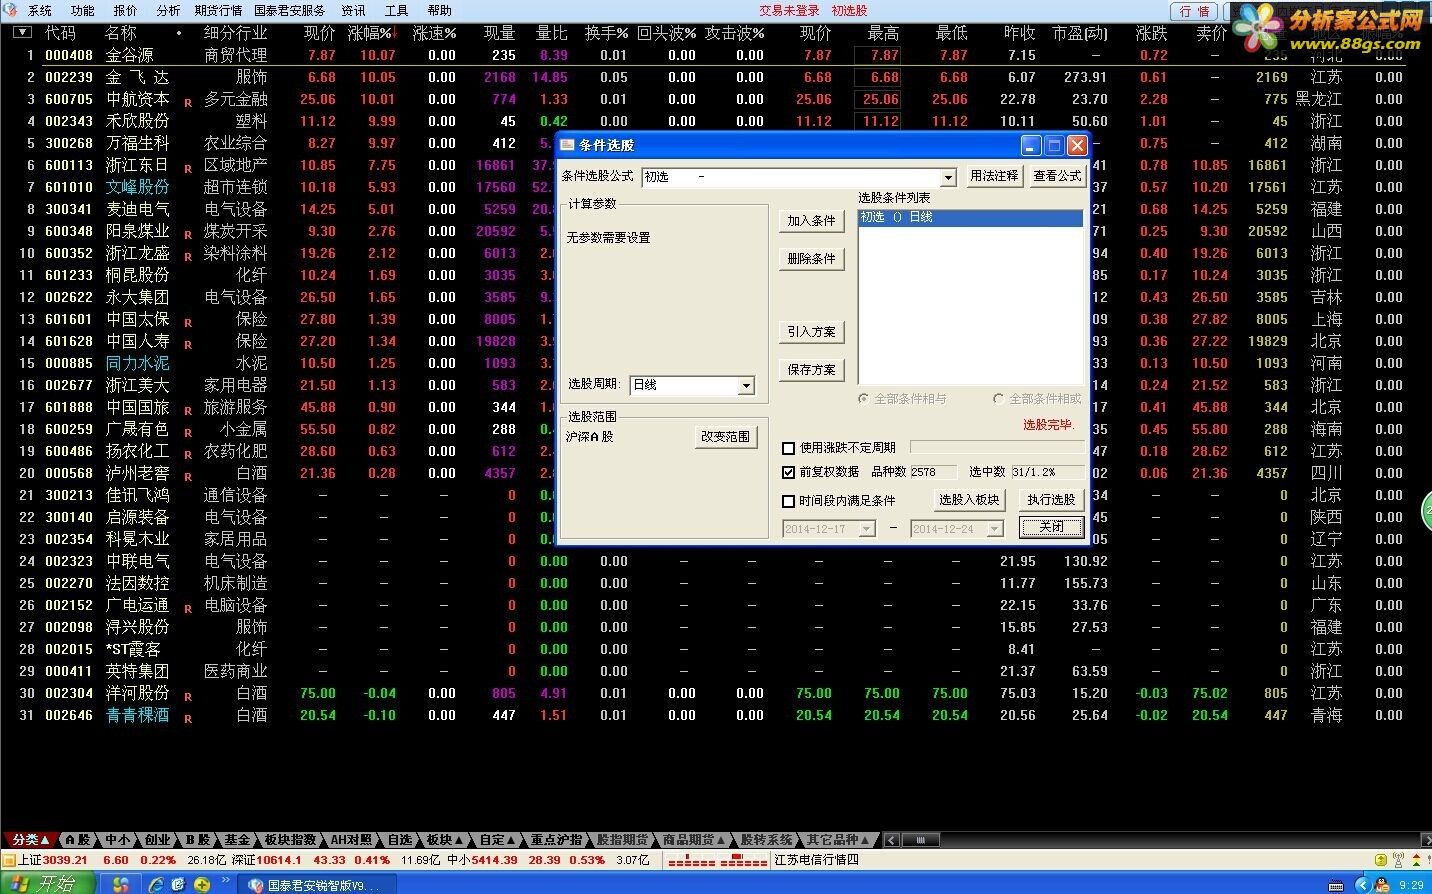Open the 工具 menu

coord(396,10)
